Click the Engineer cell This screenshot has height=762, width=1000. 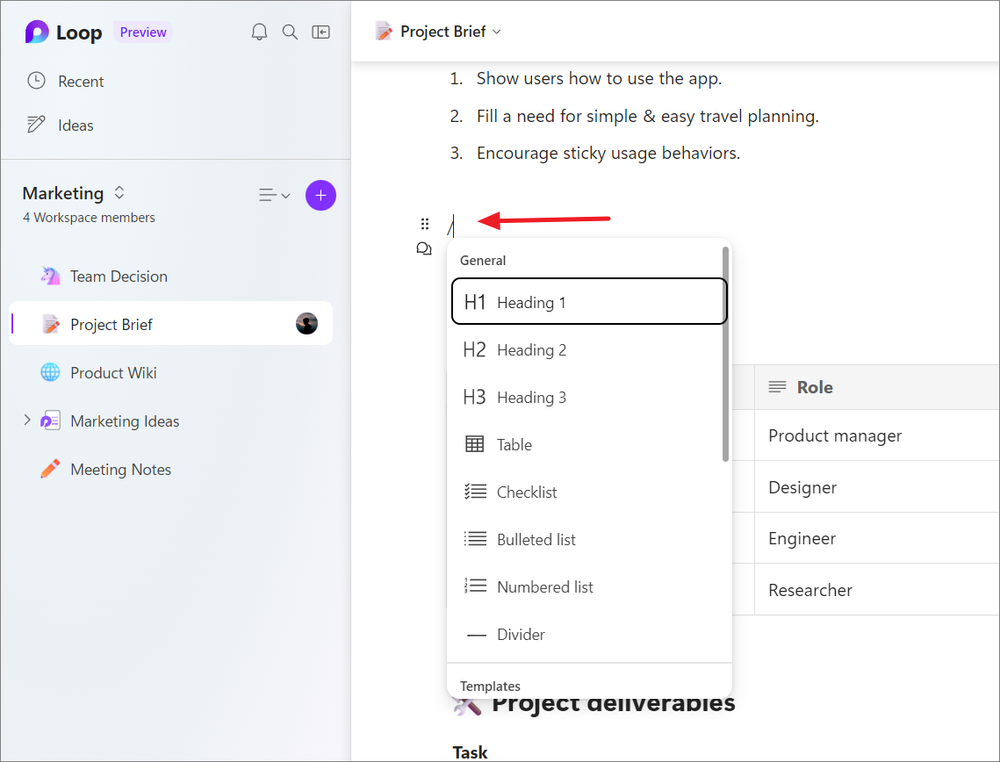[x=877, y=538]
